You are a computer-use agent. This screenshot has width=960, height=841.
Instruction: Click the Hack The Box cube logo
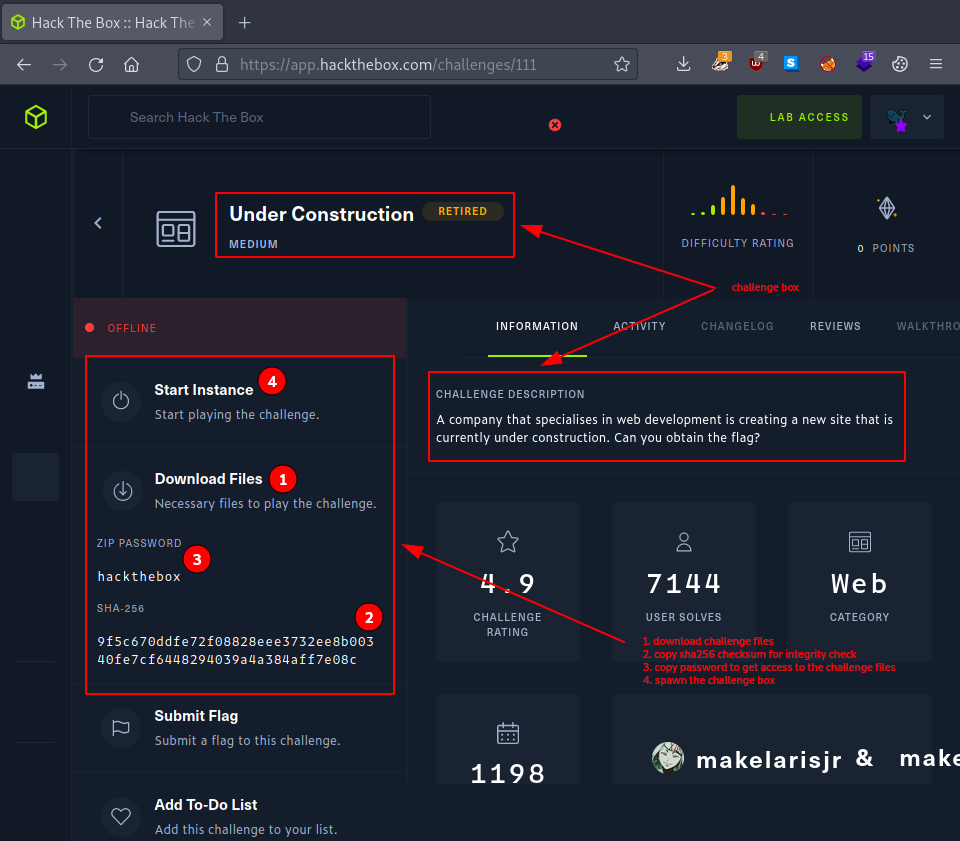click(36, 117)
